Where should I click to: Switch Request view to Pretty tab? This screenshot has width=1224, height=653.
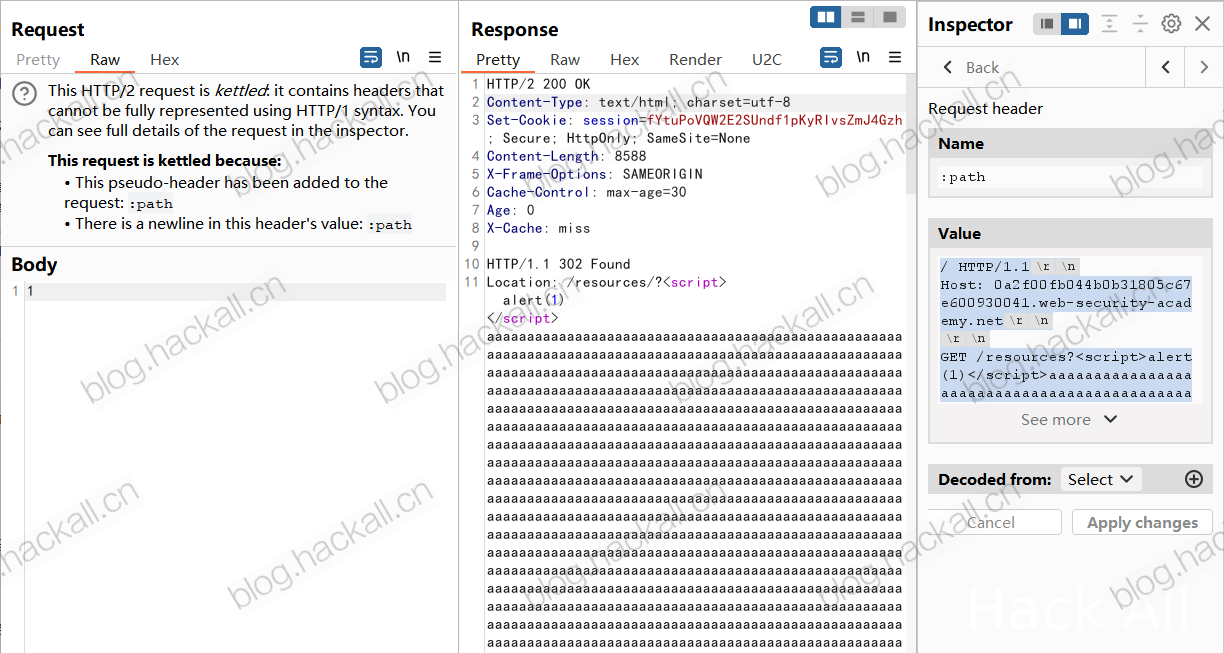(38, 60)
